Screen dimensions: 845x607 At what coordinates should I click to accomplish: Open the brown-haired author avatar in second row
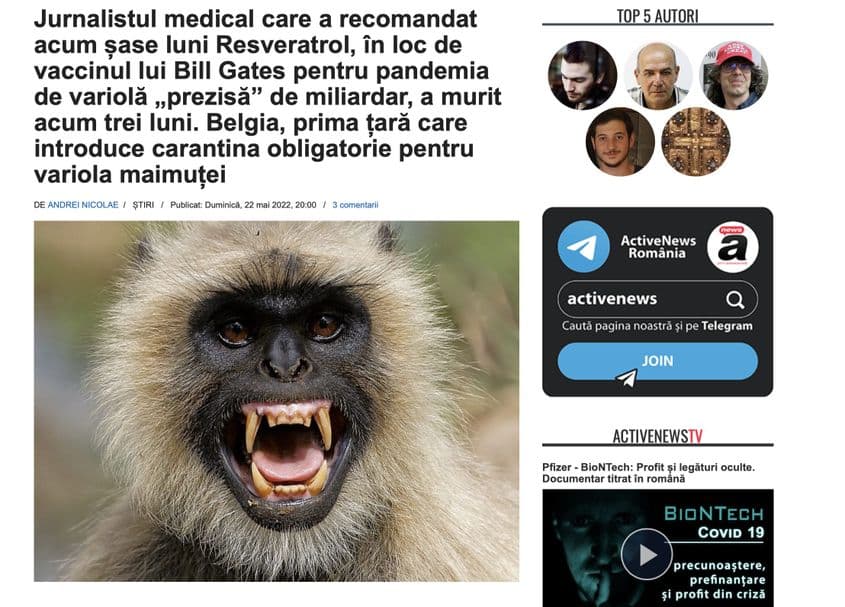[620, 141]
